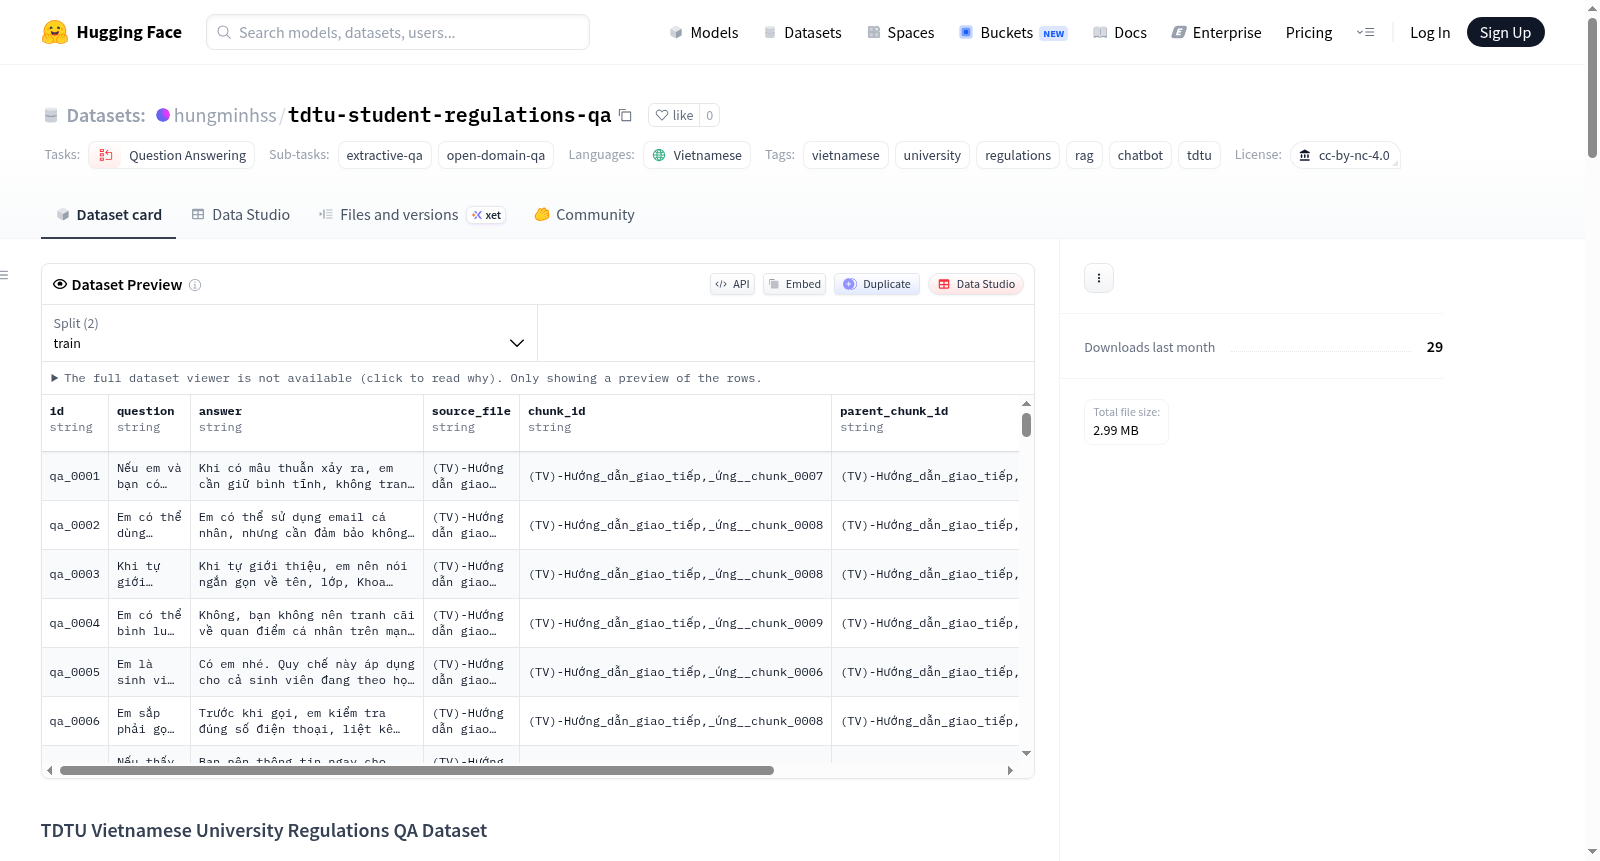Select the open-domain-qa sub-task tag
Viewport: 1600px width, 861px height.
pyautogui.click(x=496, y=155)
